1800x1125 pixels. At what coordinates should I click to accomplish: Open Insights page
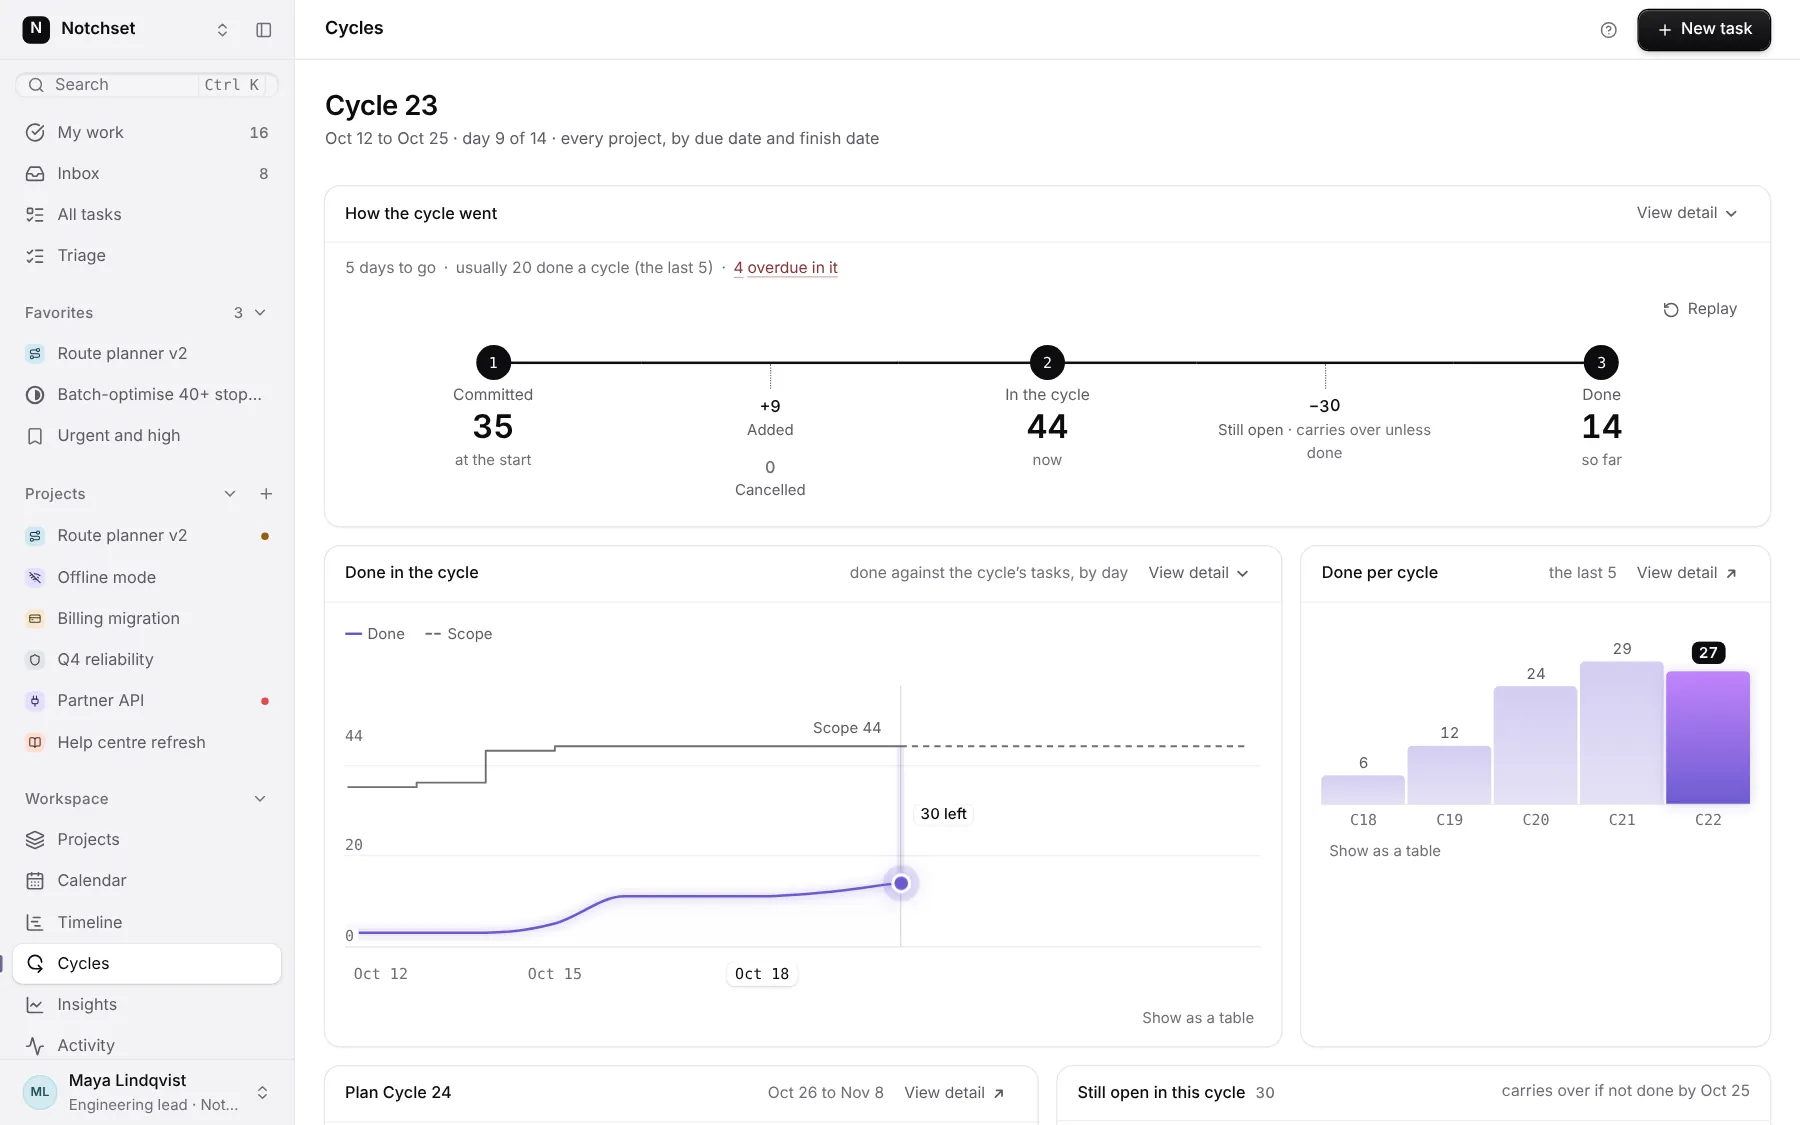coord(147,1004)
